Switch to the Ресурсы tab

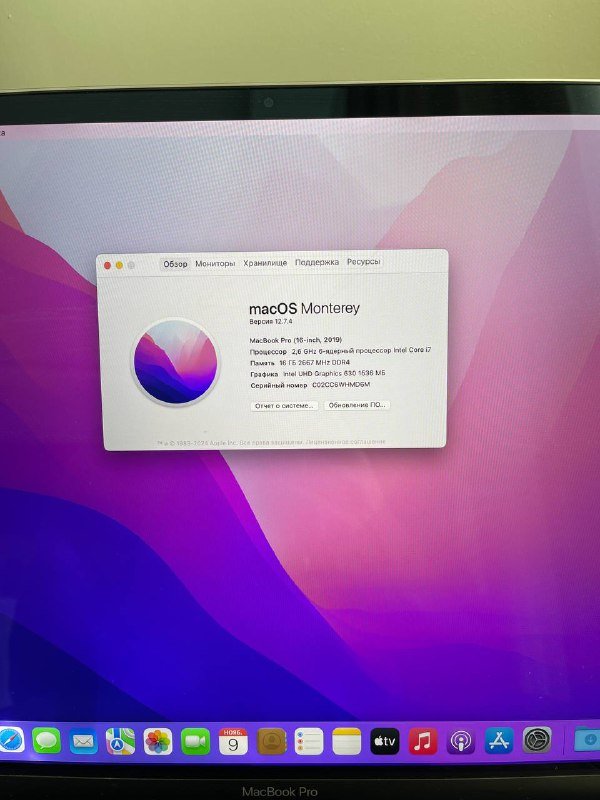[363, 261]
